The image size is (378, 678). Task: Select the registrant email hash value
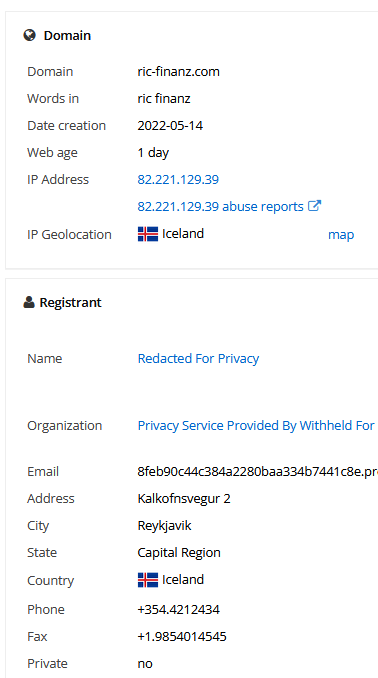point(257,472)
